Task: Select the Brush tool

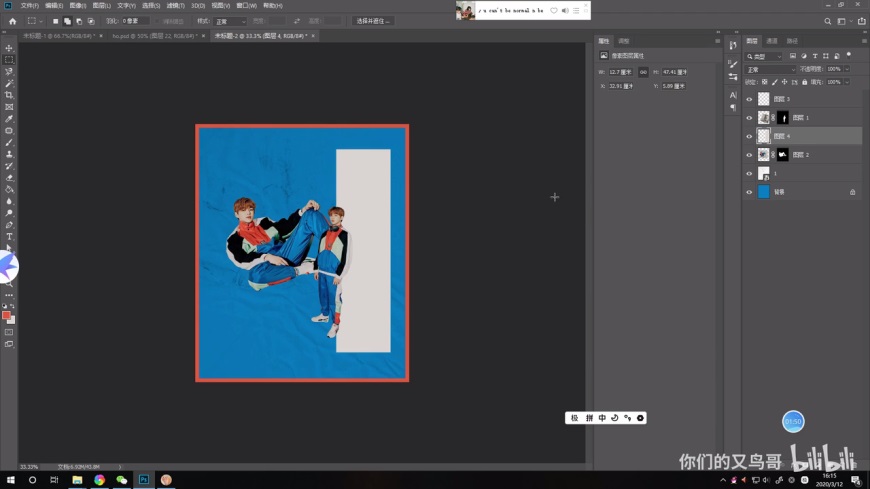Action: point(9,143)
